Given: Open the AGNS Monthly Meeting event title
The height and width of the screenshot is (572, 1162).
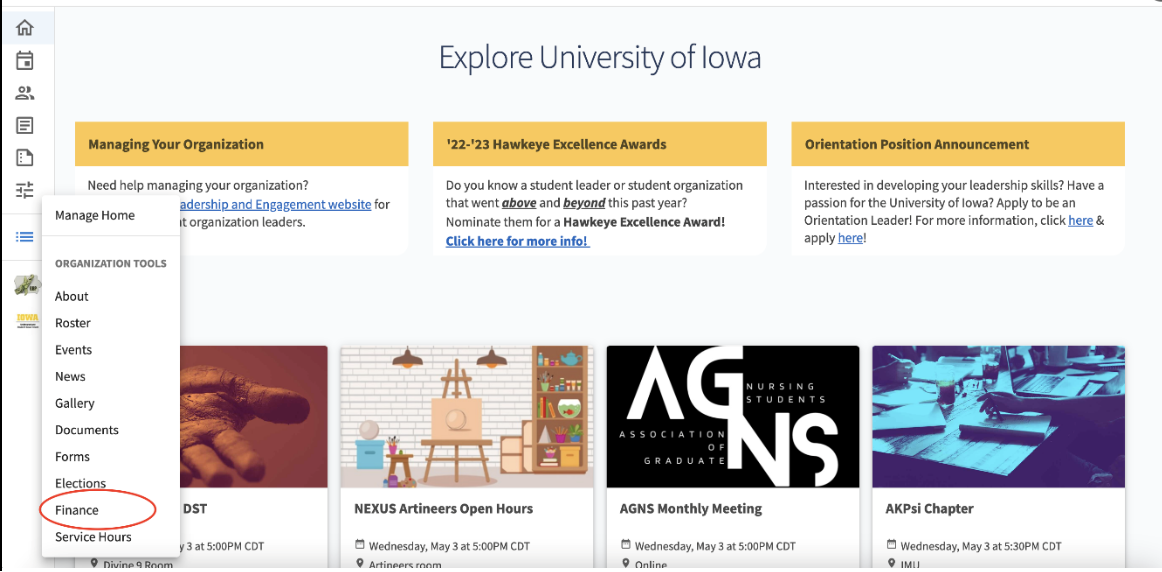Looking at the screenshot, I should tap(691, 509).
